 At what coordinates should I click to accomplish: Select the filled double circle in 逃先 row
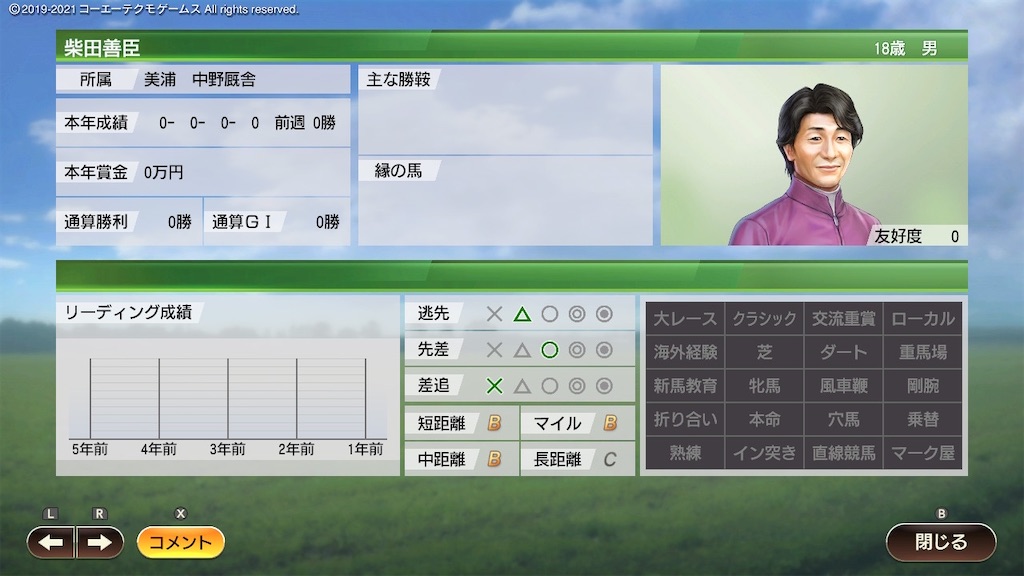[x=604, y=314]
